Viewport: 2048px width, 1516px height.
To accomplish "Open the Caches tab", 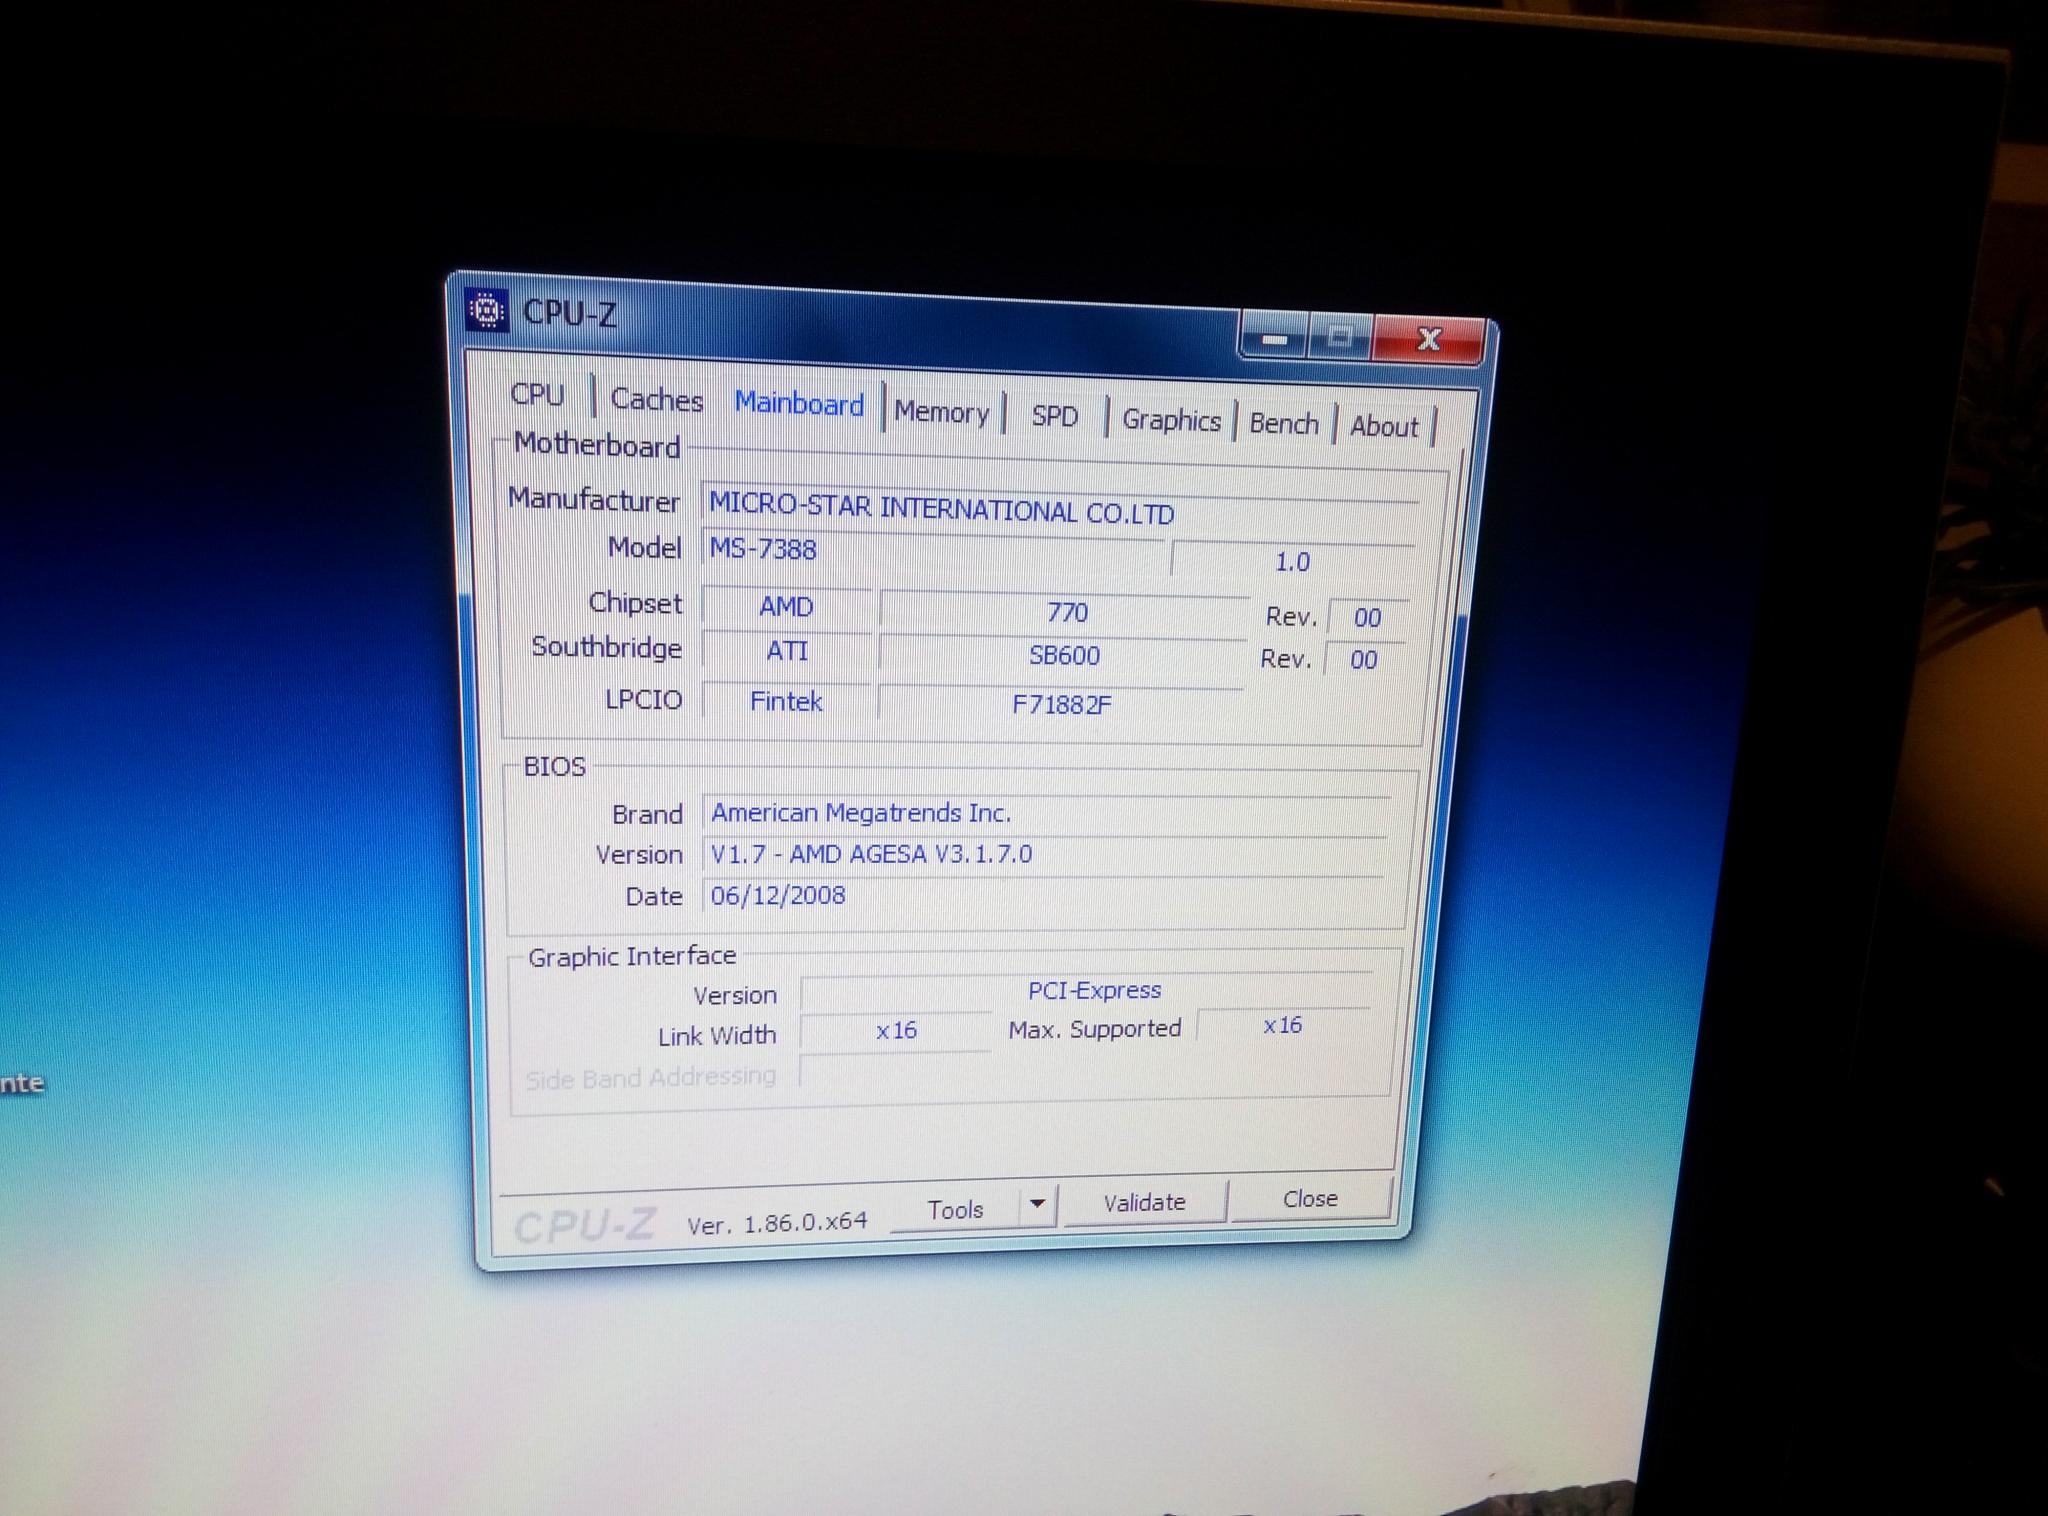I will (x=656, y=399).
